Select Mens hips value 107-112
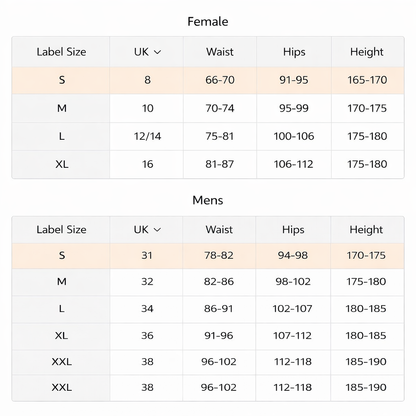This screenshot has height=416, width=416. pyautogui.click(x=292, y=335)
